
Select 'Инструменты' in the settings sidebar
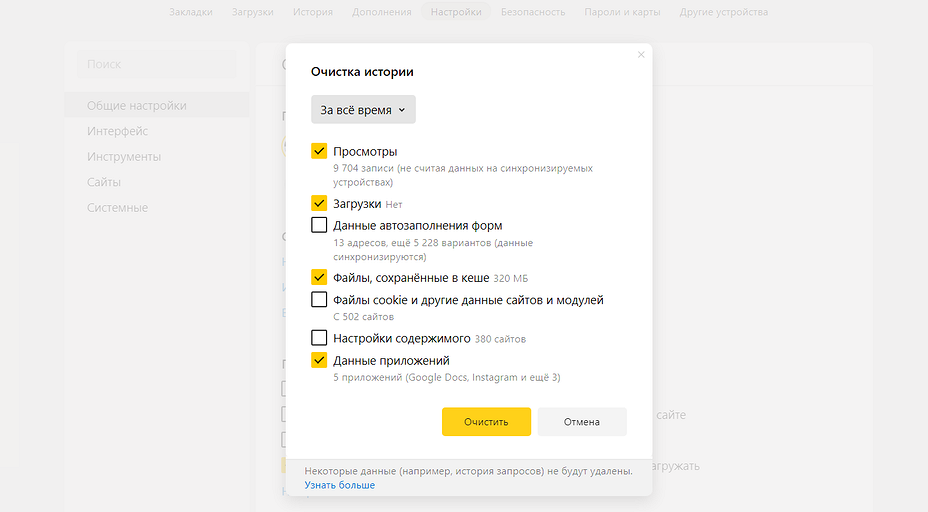coord(124,157)
